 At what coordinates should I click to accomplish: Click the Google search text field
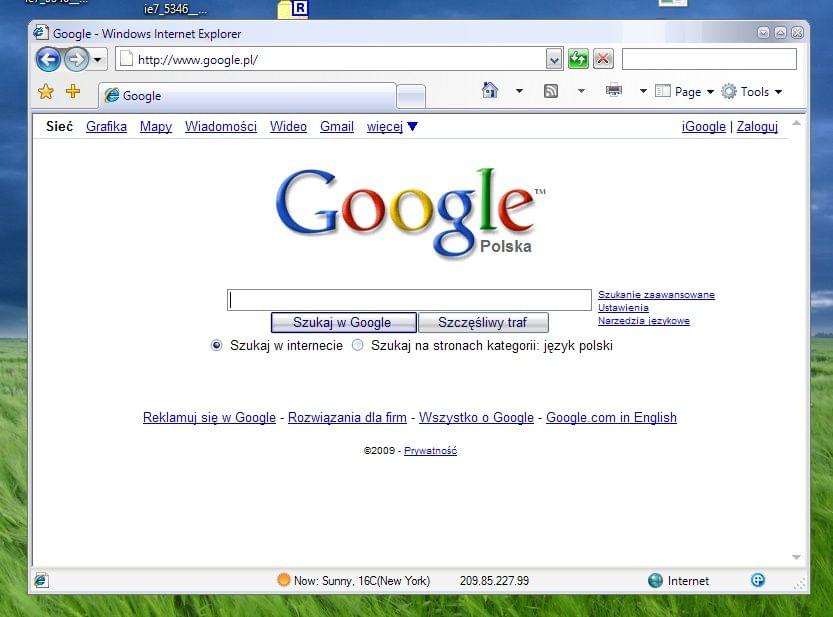pyautogui.click(x=409, y=300)
